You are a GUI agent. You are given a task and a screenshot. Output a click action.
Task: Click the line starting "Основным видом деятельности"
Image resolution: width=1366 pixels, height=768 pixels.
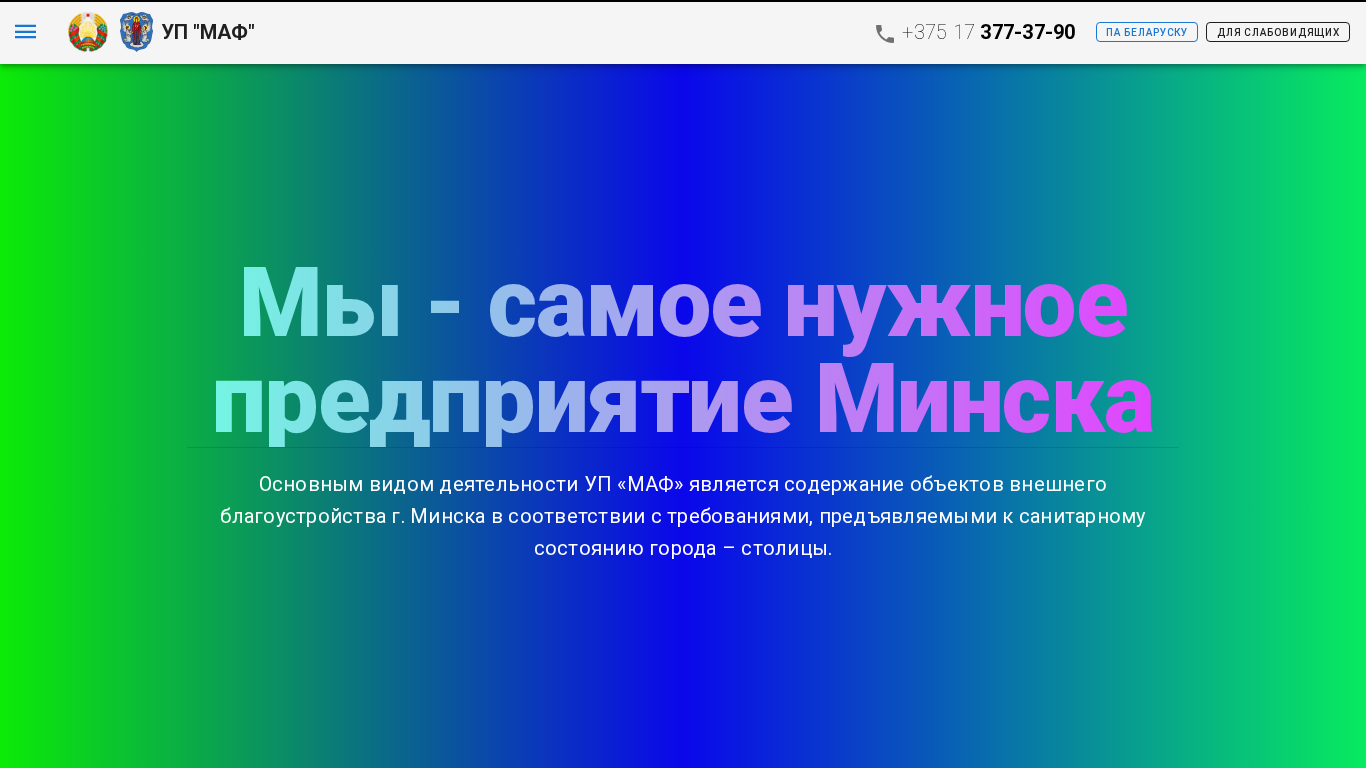tap(682, 484)
